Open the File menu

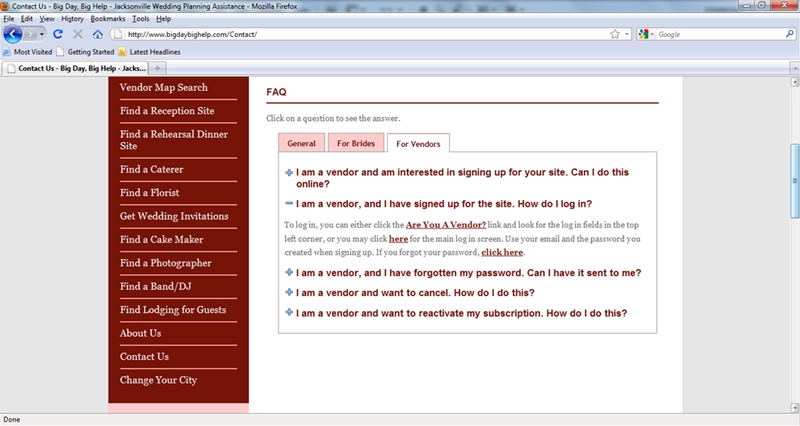pos(9,19)
